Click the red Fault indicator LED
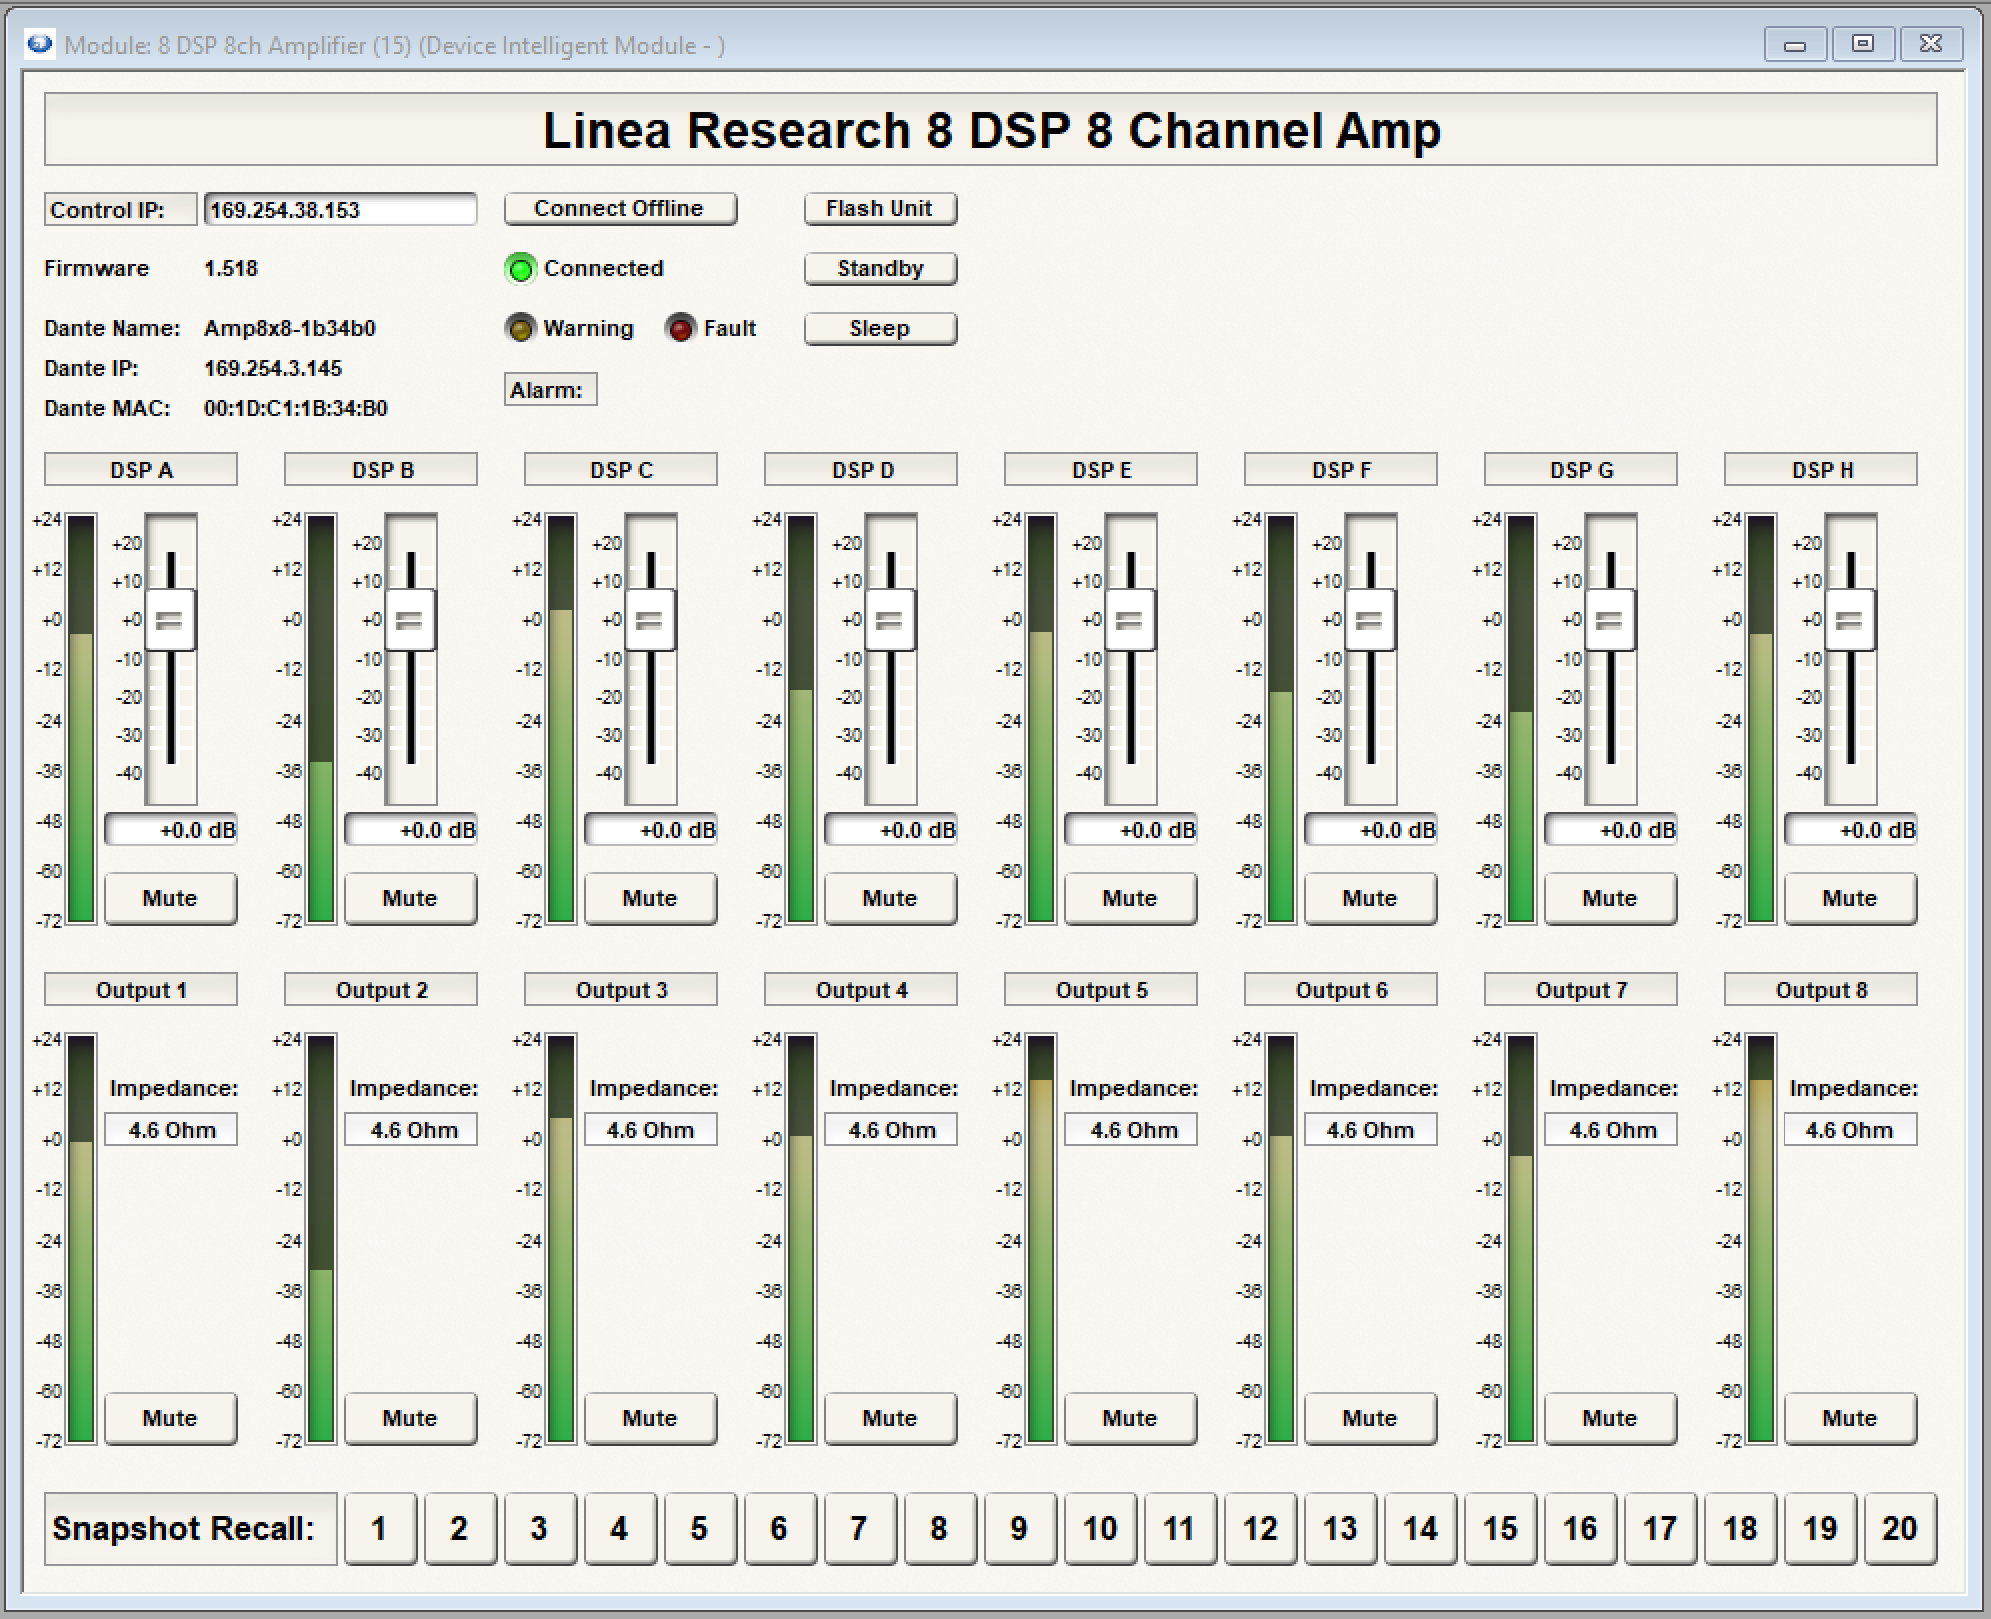The height and width of the screenshot is (1619, 1991). [681, 329]
